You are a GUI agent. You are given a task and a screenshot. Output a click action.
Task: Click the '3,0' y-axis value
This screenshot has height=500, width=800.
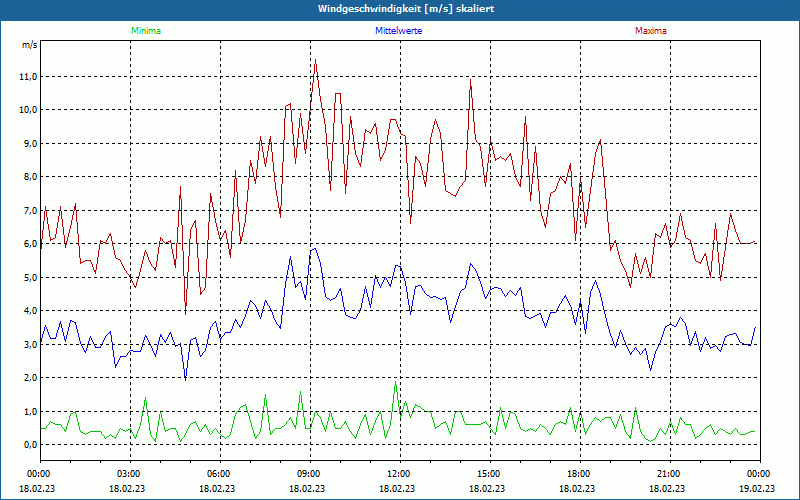[x=30, y=344]
